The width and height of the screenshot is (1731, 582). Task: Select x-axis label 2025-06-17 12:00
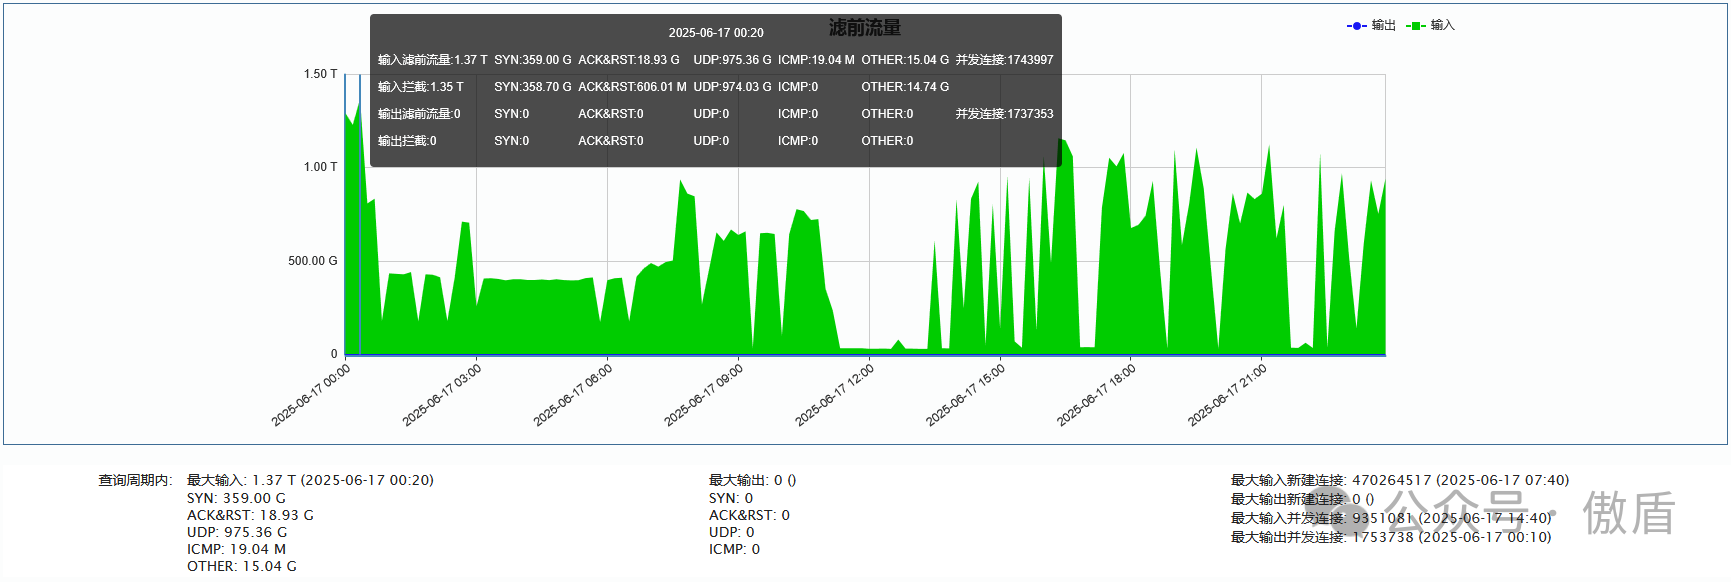(x=835, y=395)
